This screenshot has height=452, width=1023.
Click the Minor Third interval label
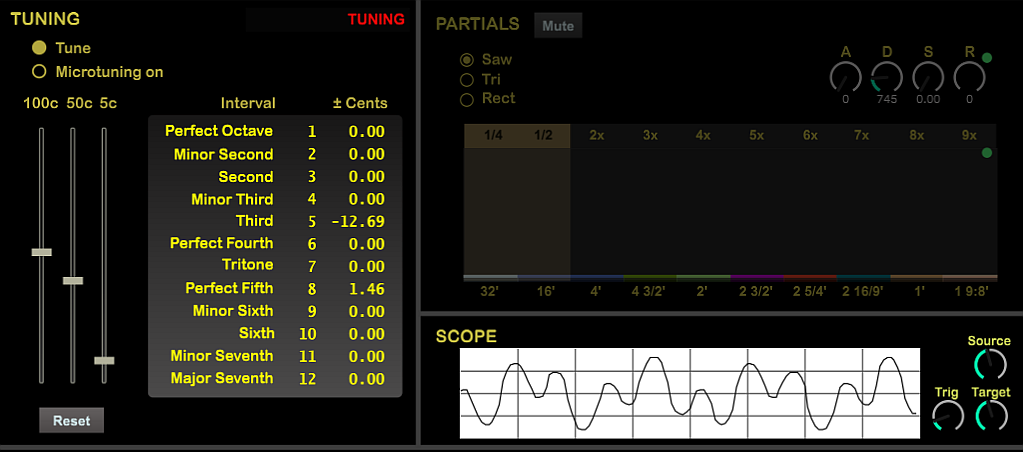(x=232, y=199)
